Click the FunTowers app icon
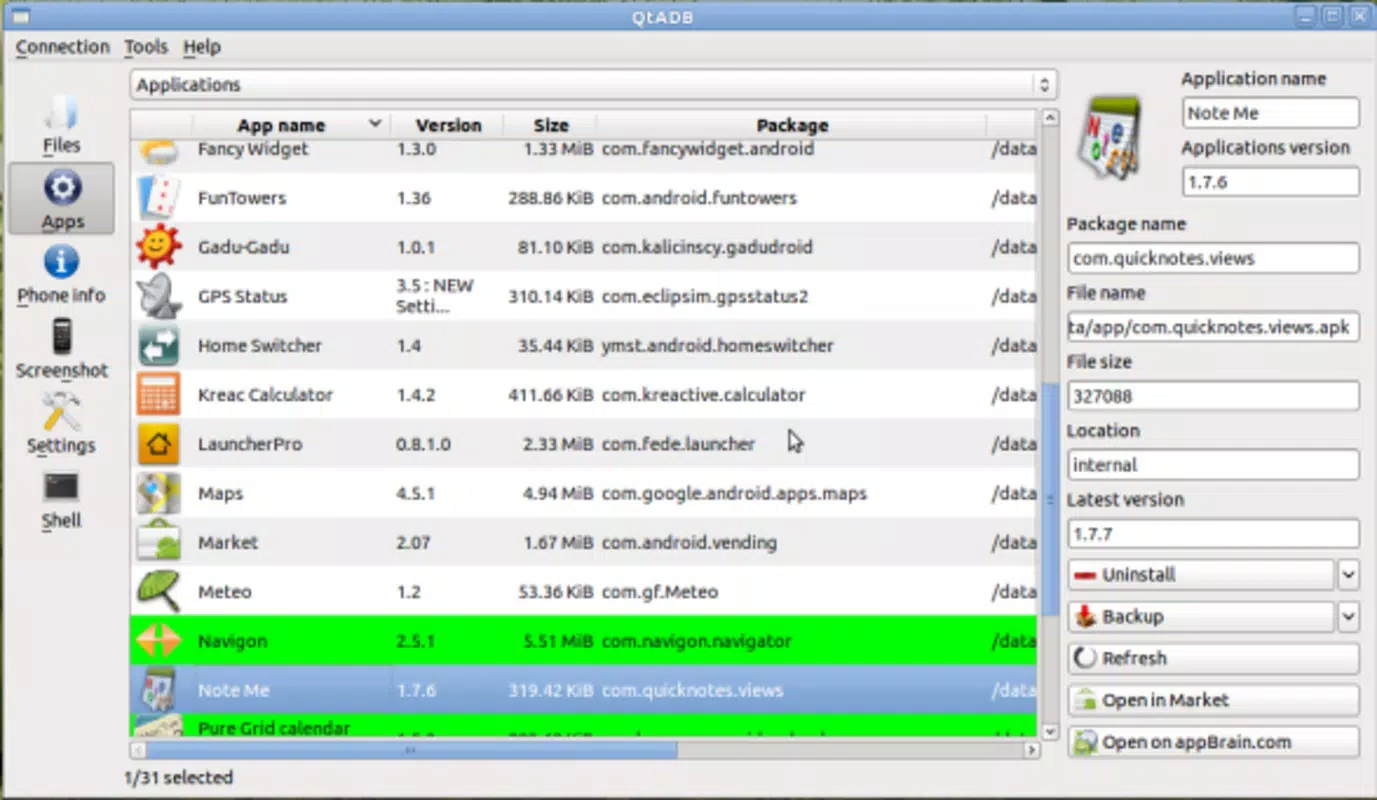 coord(158,198)
